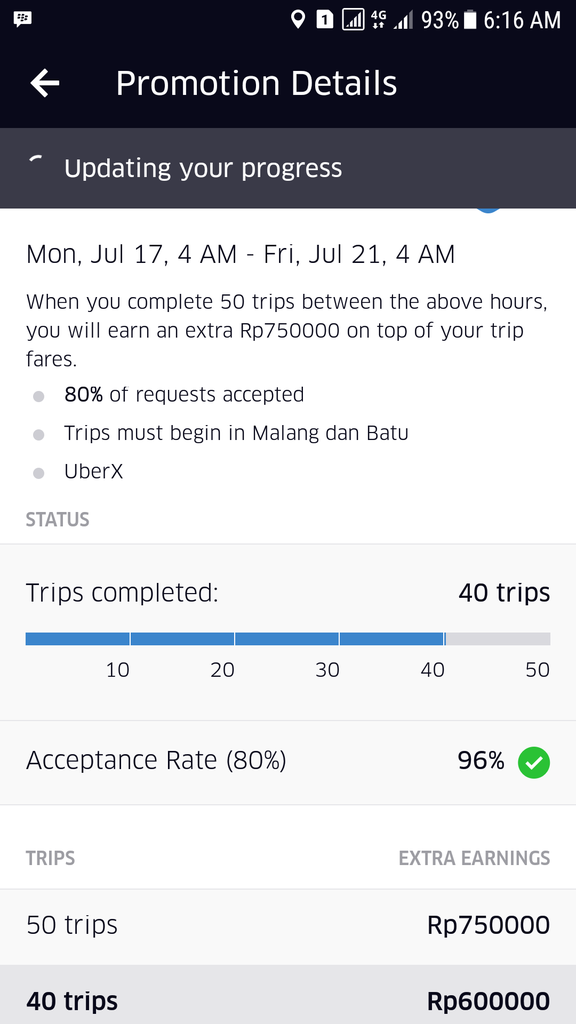Tap the green acceptance rate checkmark
Viewport: 576px width, 1024px height.
(x=534, y=762)
